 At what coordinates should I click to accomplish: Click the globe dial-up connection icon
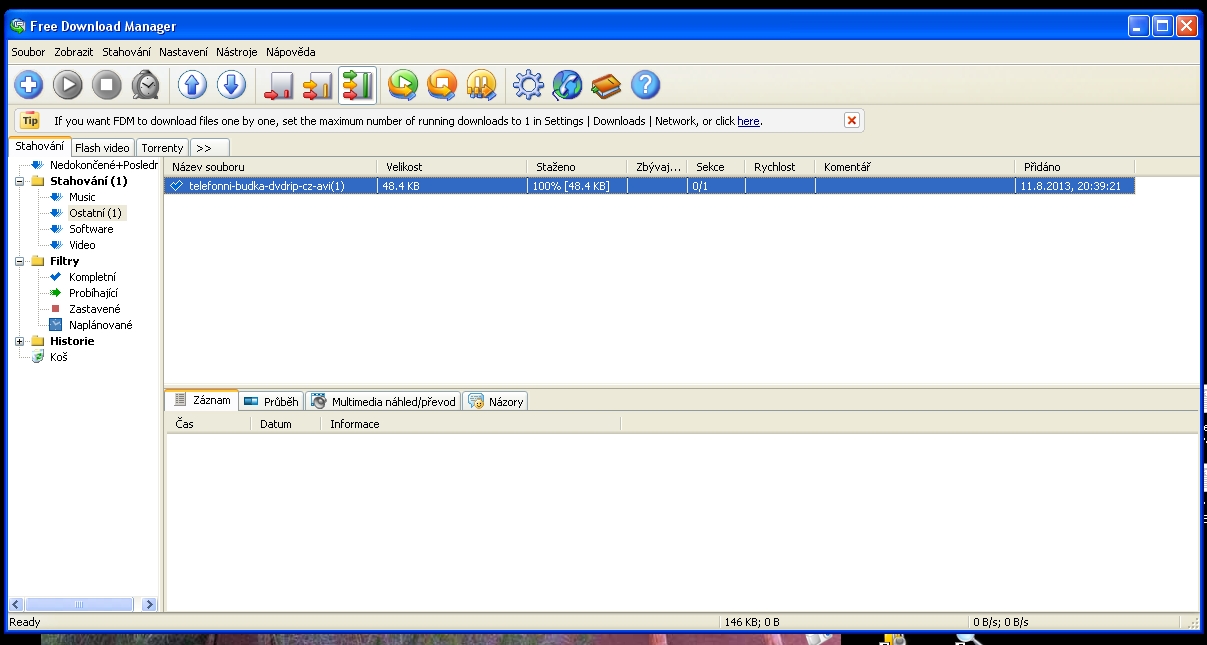pos(567,86)
